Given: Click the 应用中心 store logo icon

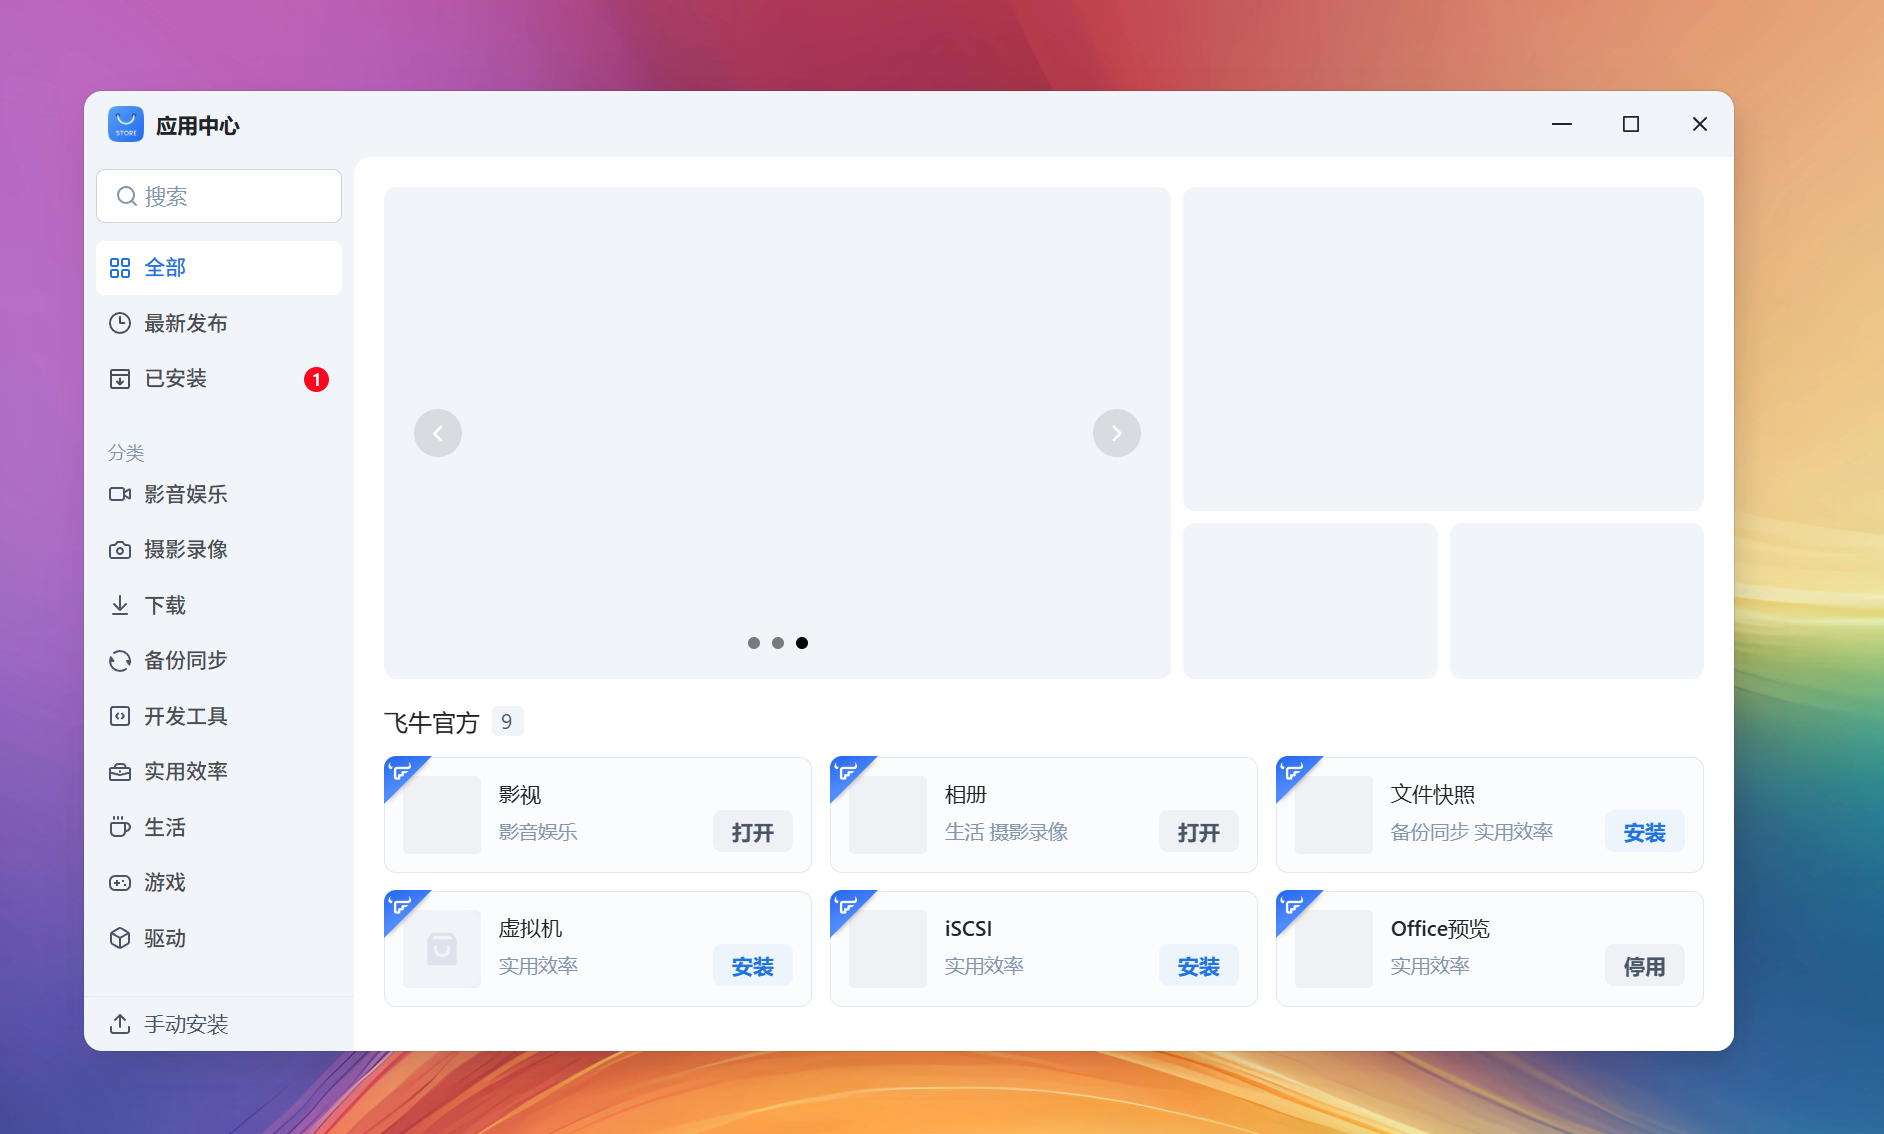Looking at the screenshot, I should 126,124.
